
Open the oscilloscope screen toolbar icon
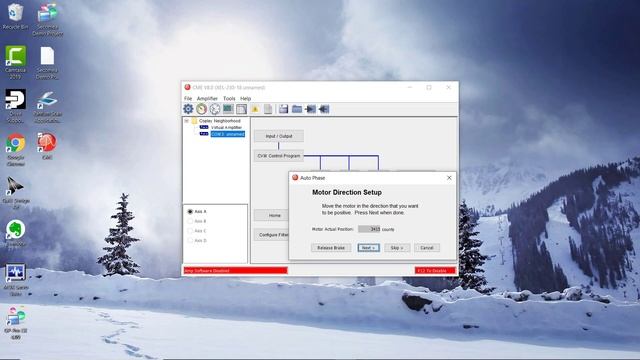228,109
